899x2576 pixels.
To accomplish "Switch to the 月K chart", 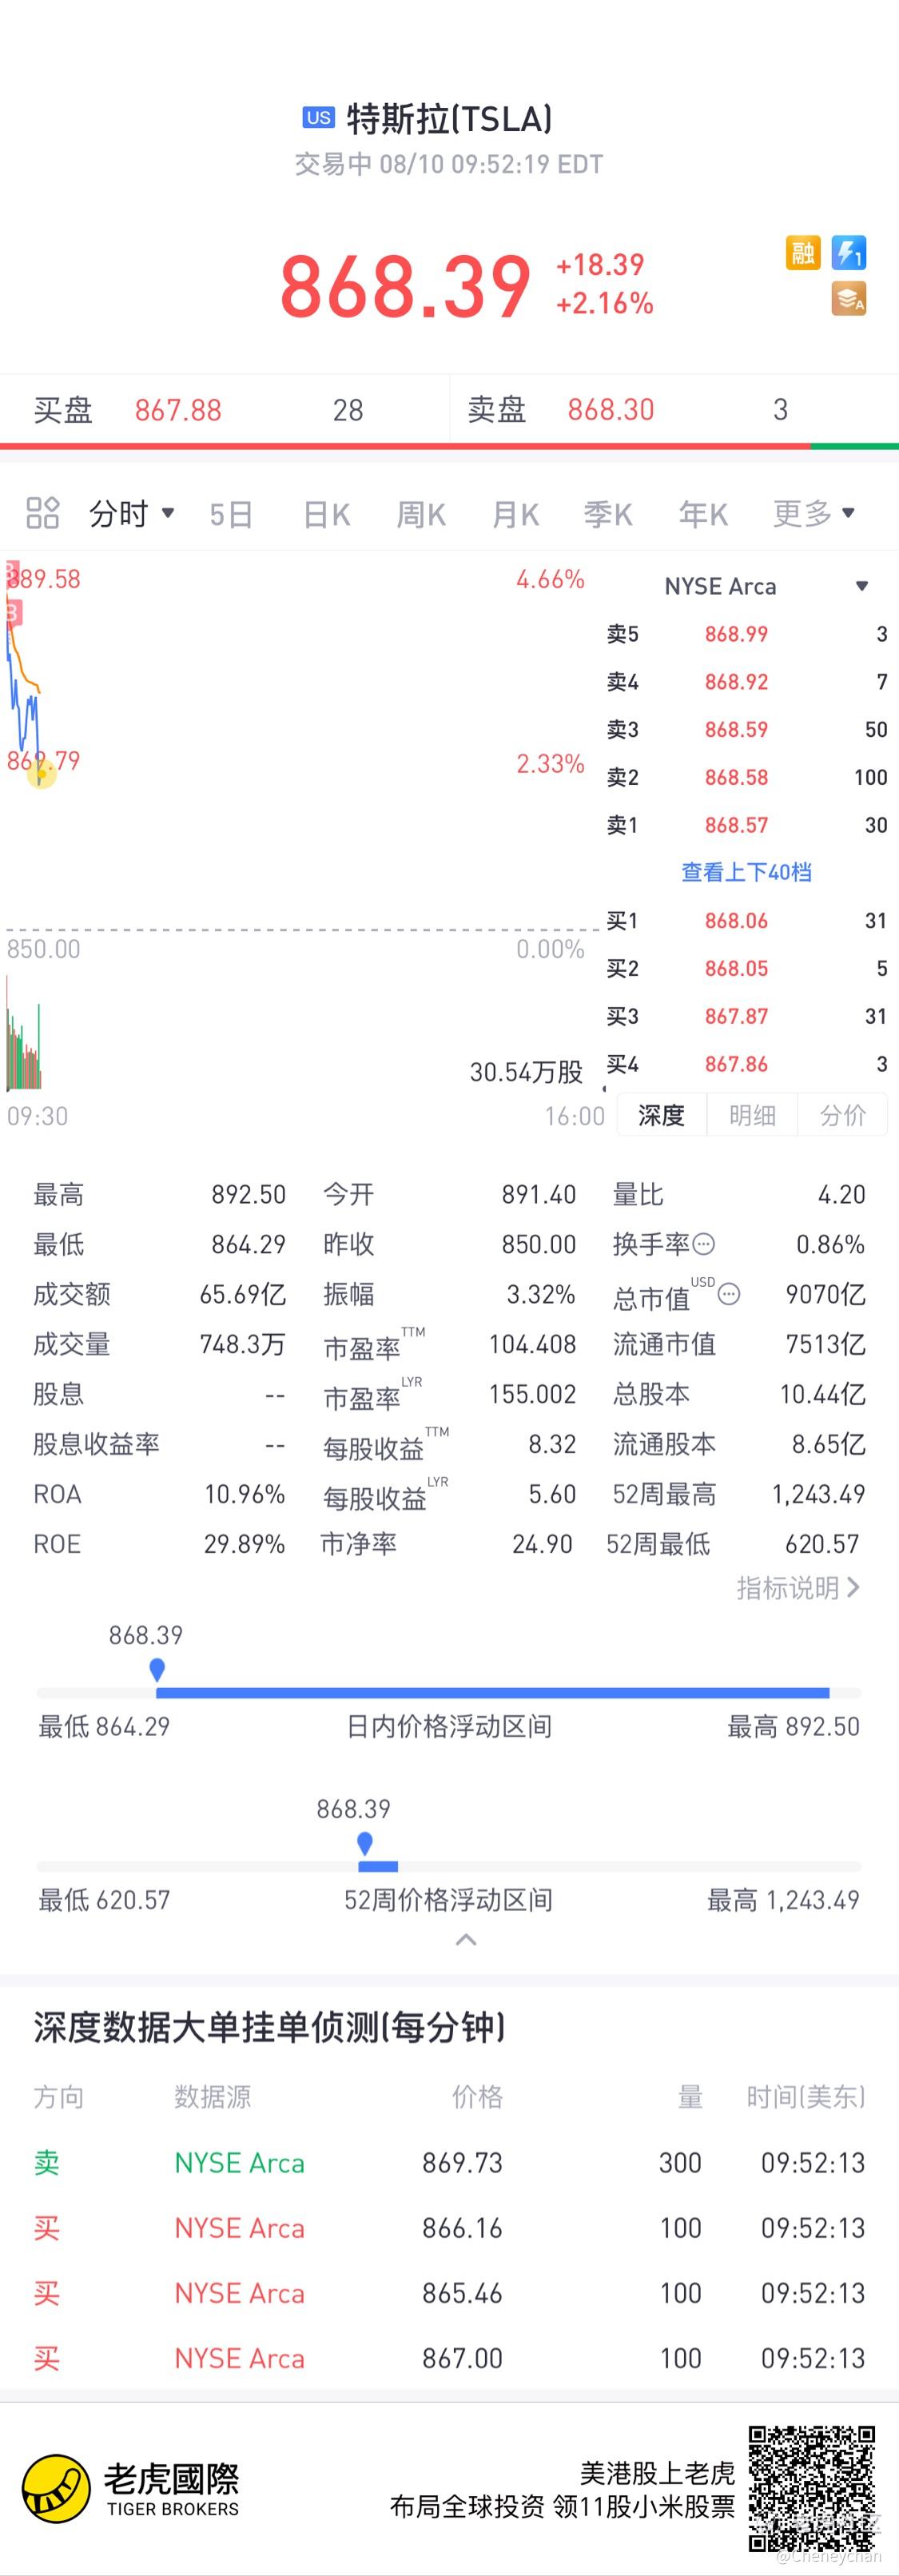I will pyautogui.click(x=515, y=514).
